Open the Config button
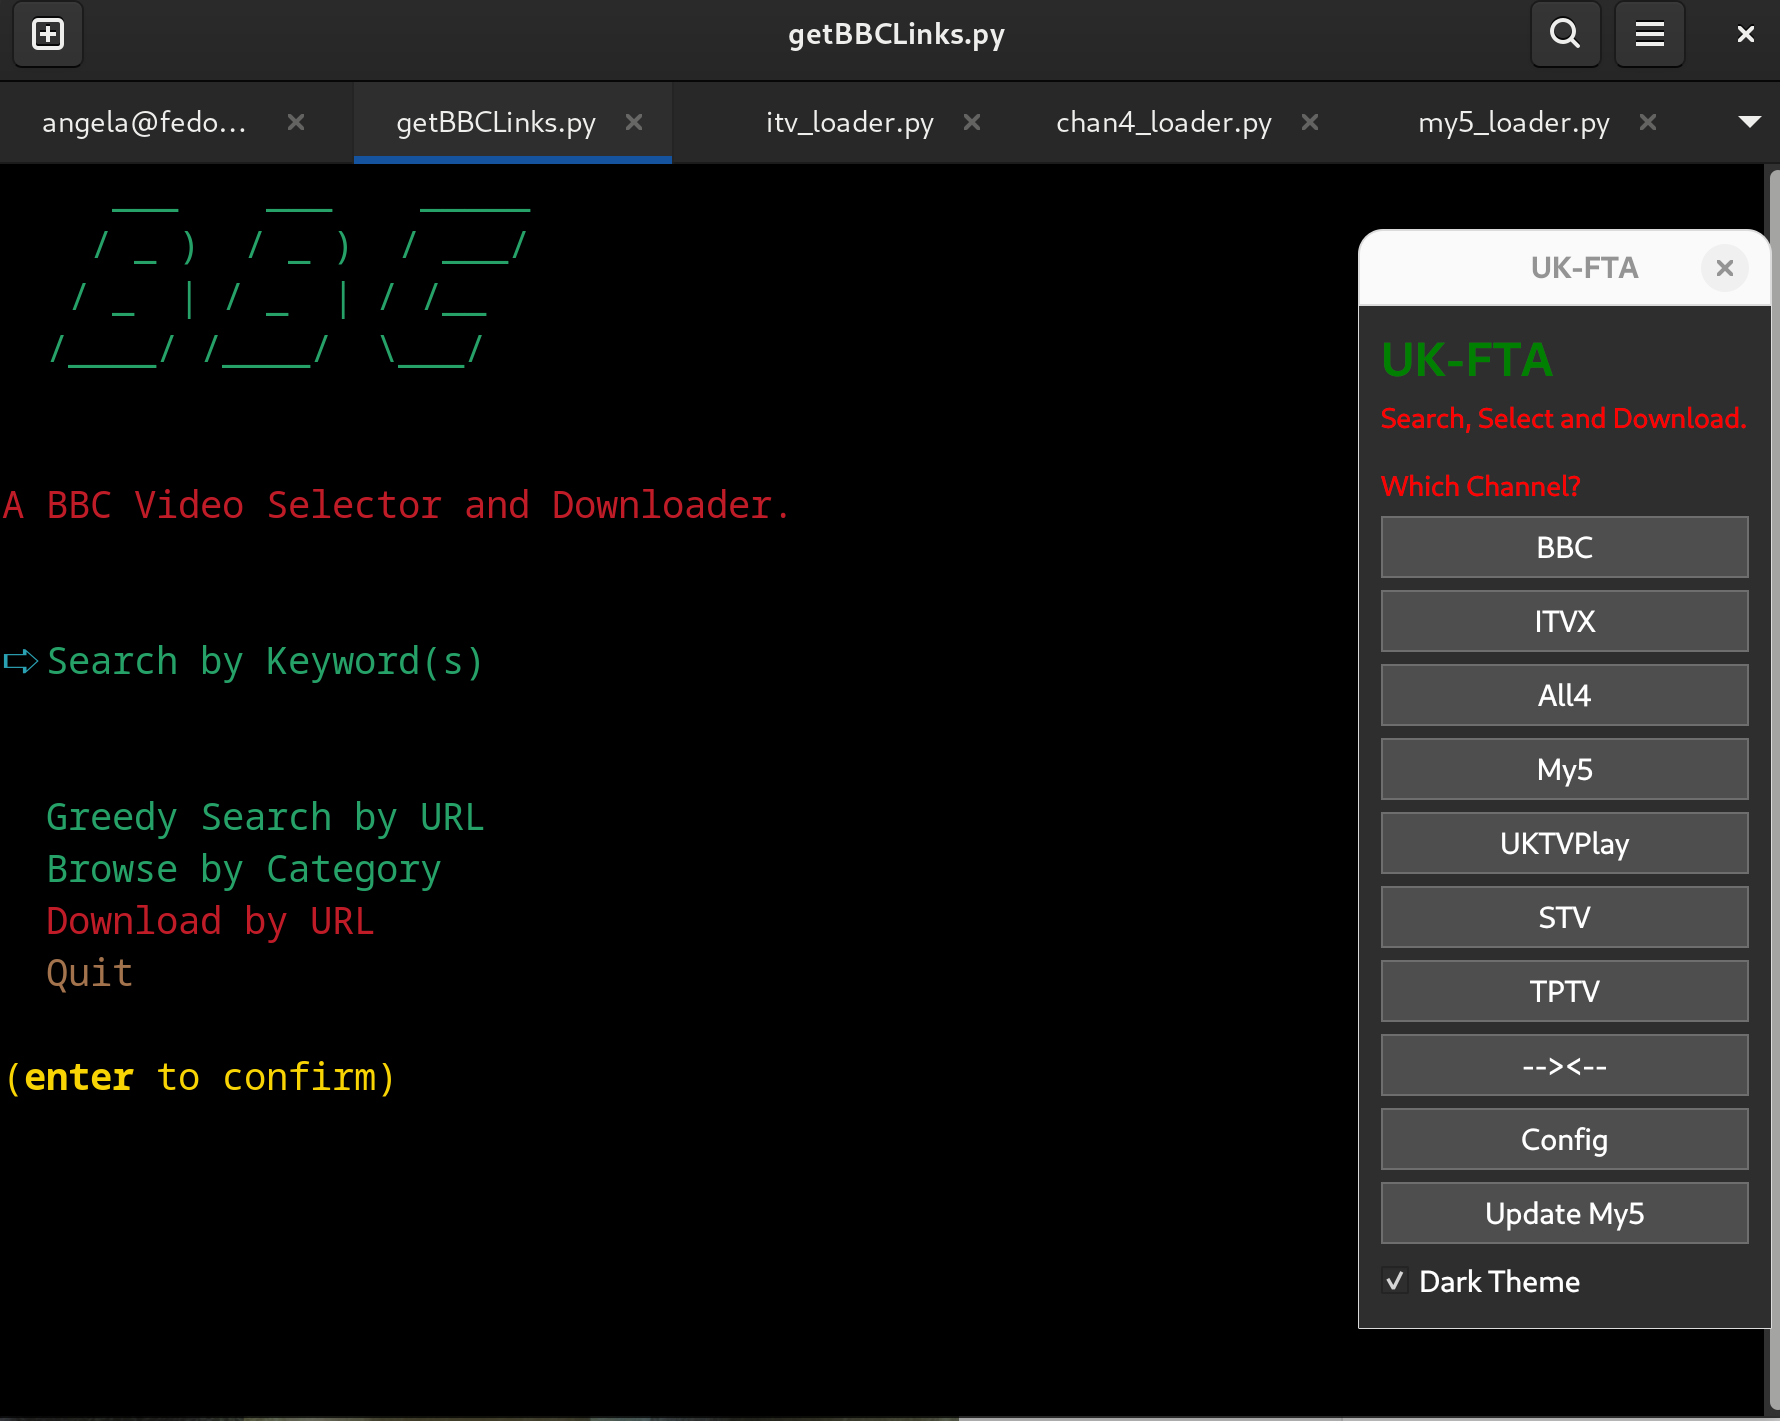 click(x=1564, y=1139)
